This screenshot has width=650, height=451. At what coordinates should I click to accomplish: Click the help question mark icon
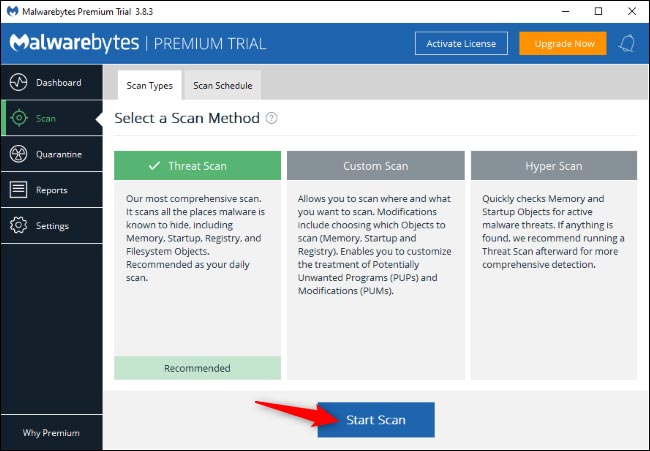coord(272,118)
